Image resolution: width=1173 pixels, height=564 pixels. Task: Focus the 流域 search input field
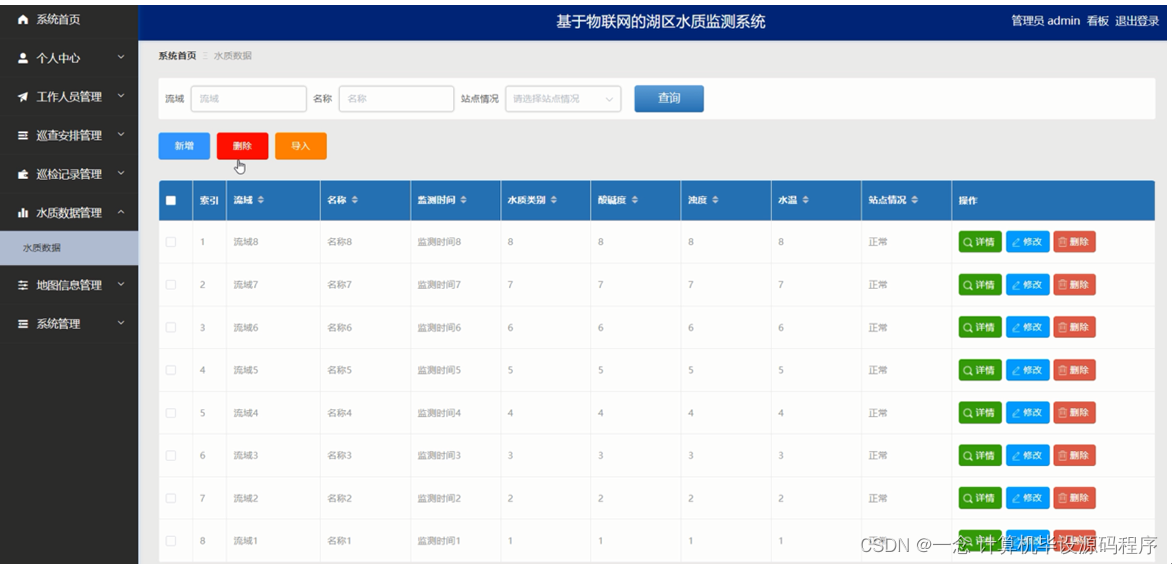coord(248,99)
